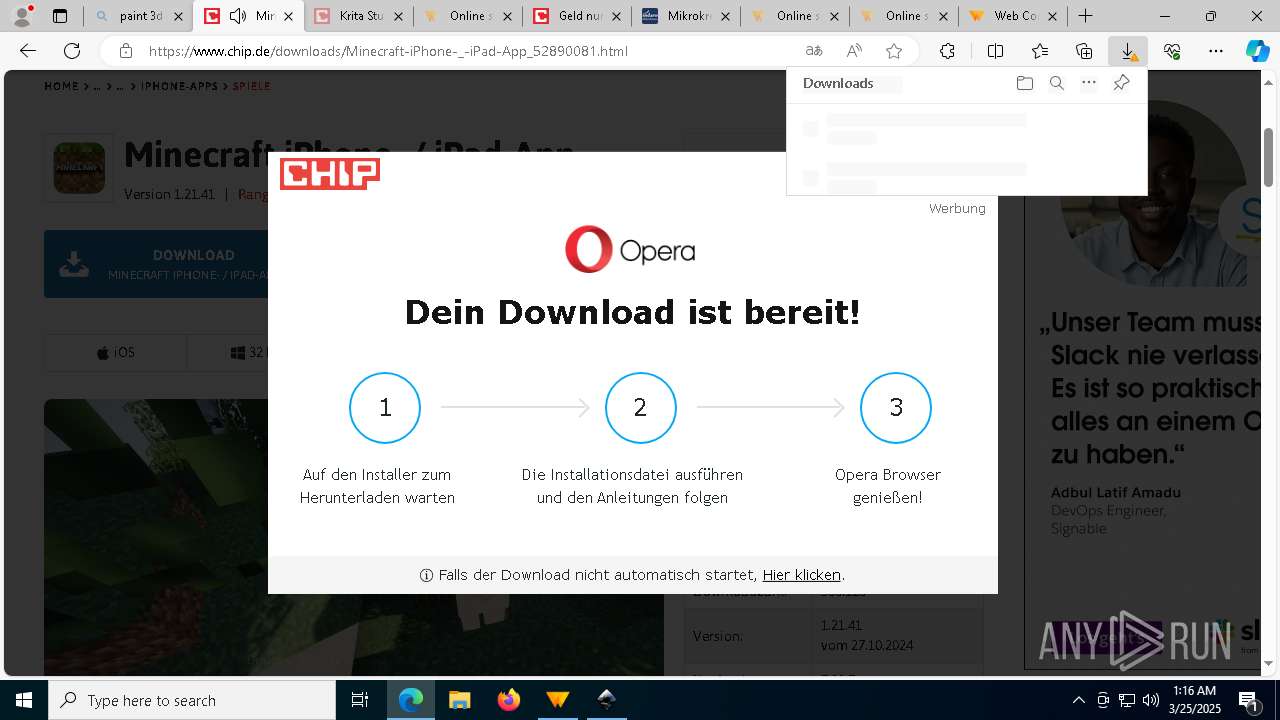Open a new browser tab
This screenshot has width=1280, height=720.
pyautogui.click(x=1085, y=16)
